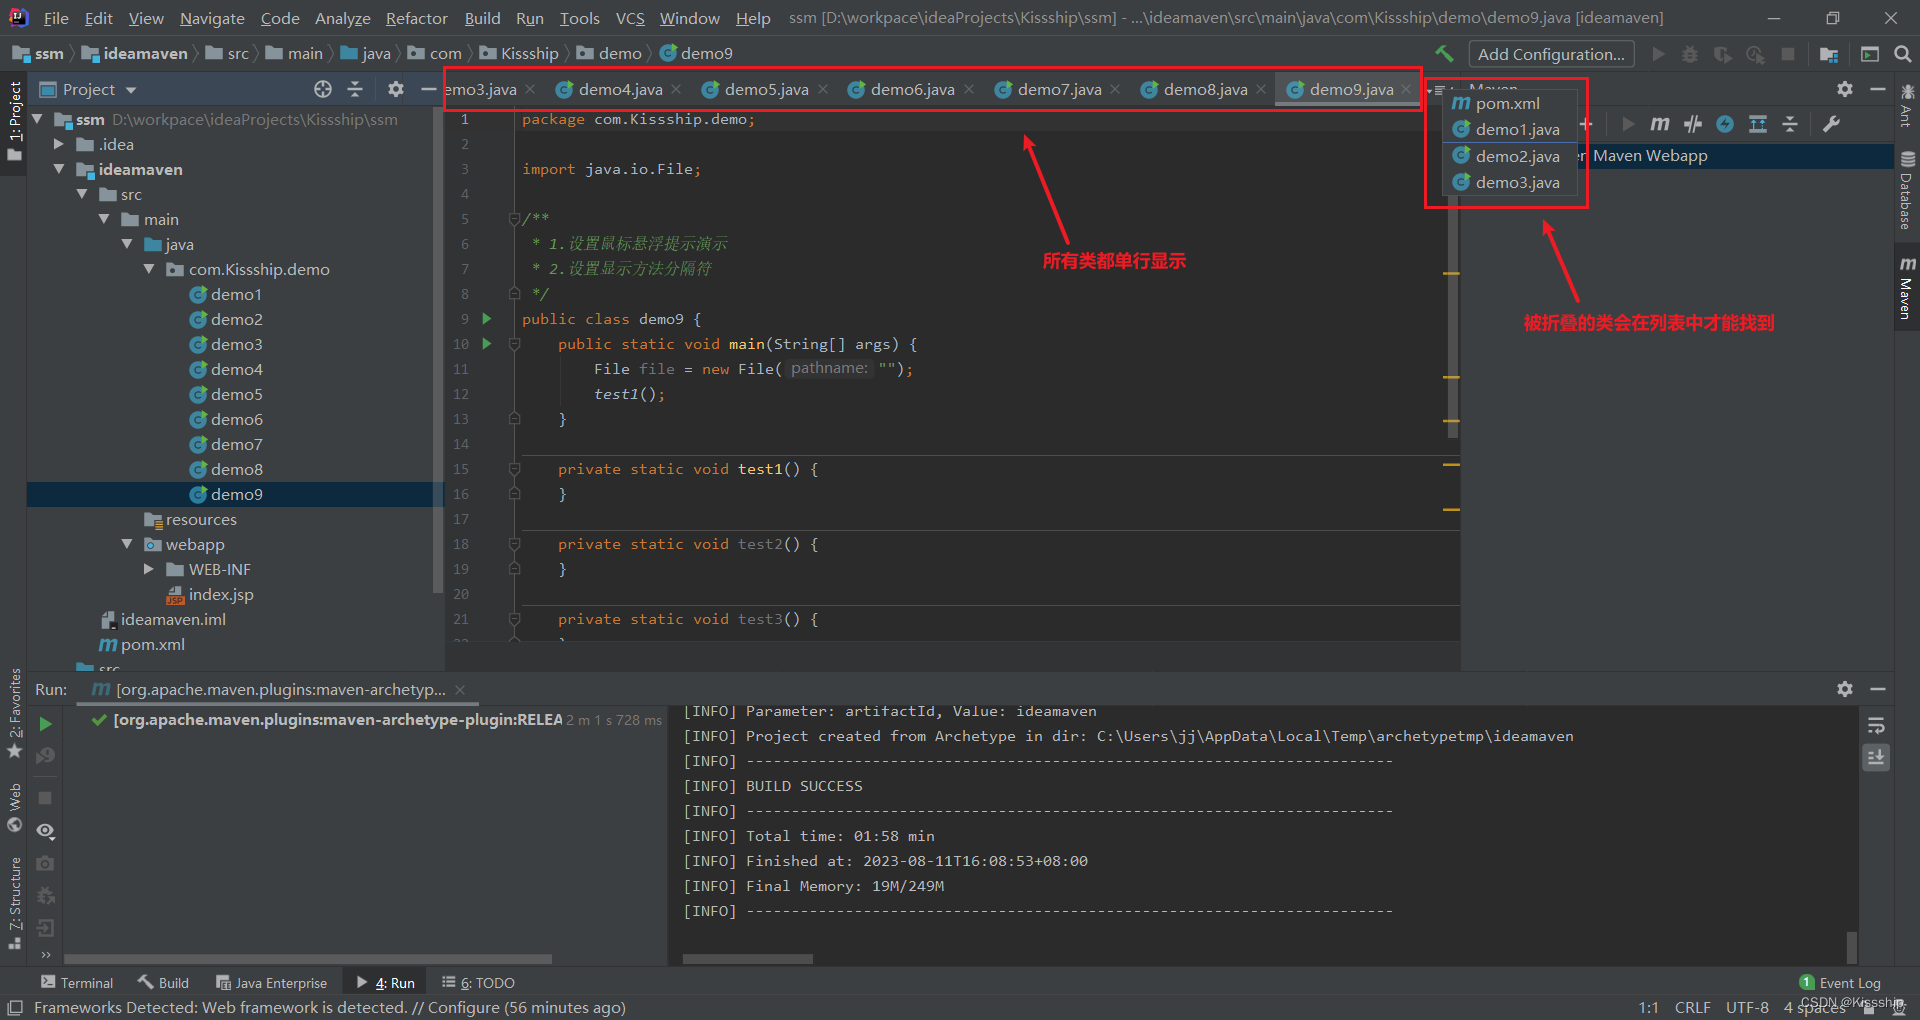
Task: Run demo9 class via gutter arrow line 9
Action: click(487, 319)
